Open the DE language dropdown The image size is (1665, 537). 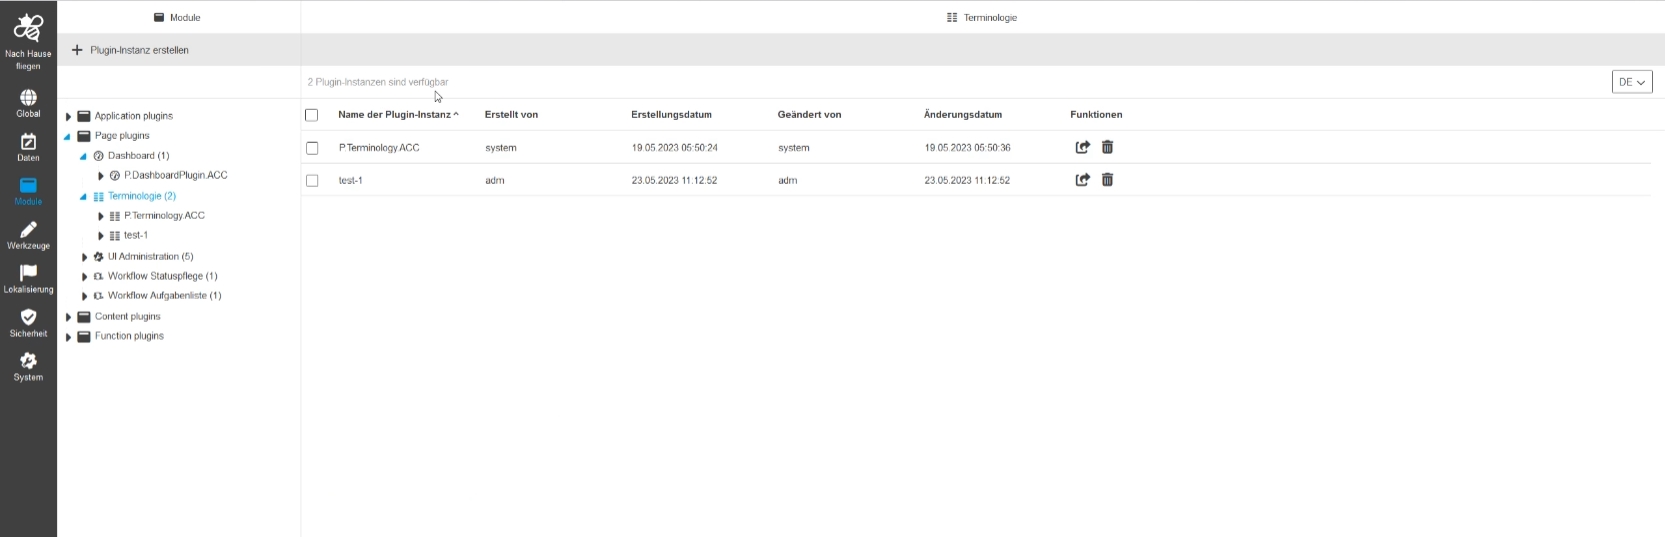[x=1631, y=82]
